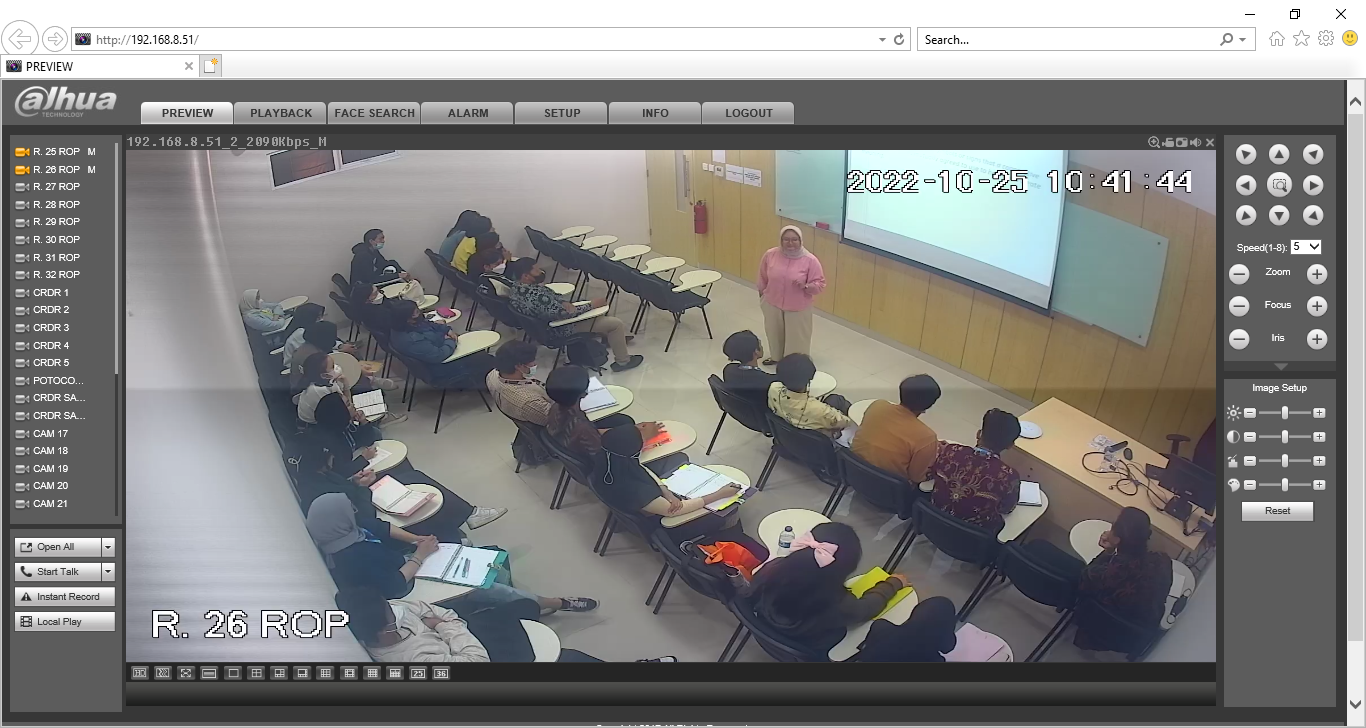This screenshot has height=728, width=1366.
Task: Expand the Start Talk dropdown arrow
Action: click(x=108, y=572)
